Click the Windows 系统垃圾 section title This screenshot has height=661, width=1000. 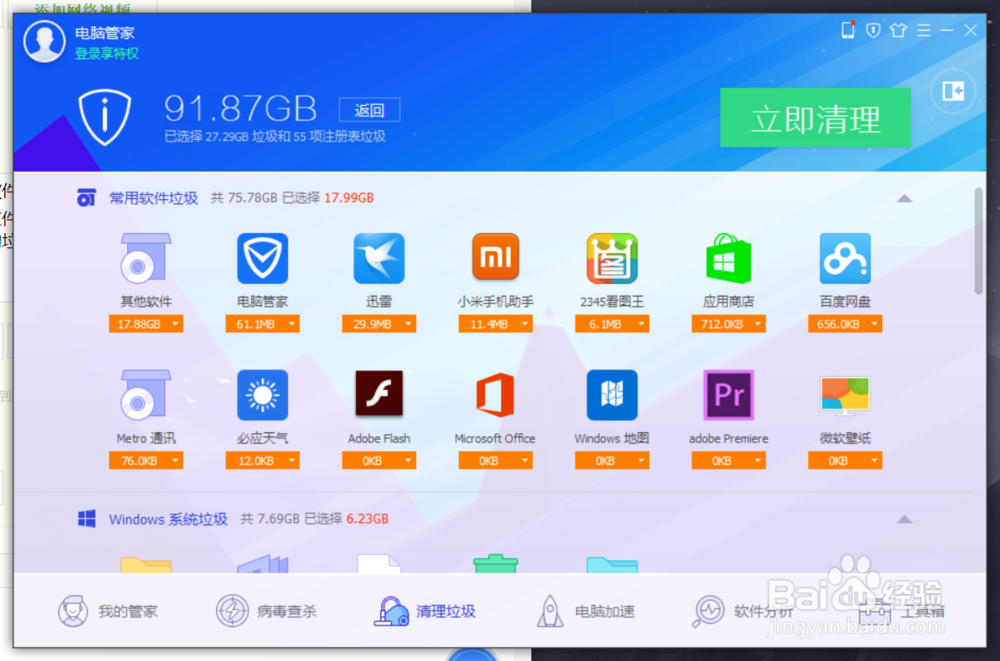pos(168,519)
